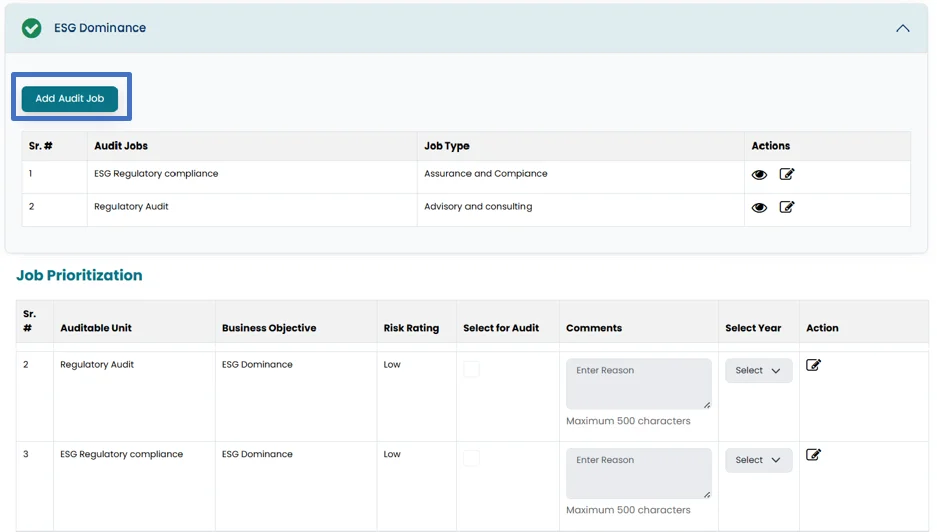Viewport: 937px width, 532px height.
Task: Click comments box for Regulatory Audit row
Action: (638, 384)
